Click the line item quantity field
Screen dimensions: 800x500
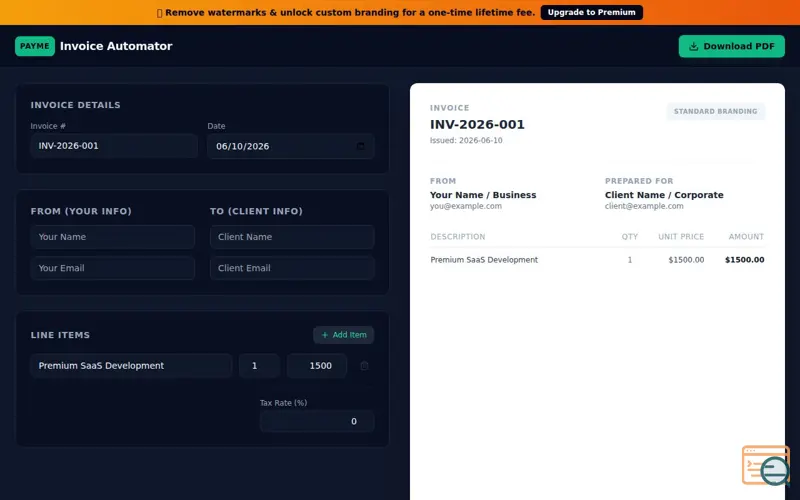pos(259,366)
